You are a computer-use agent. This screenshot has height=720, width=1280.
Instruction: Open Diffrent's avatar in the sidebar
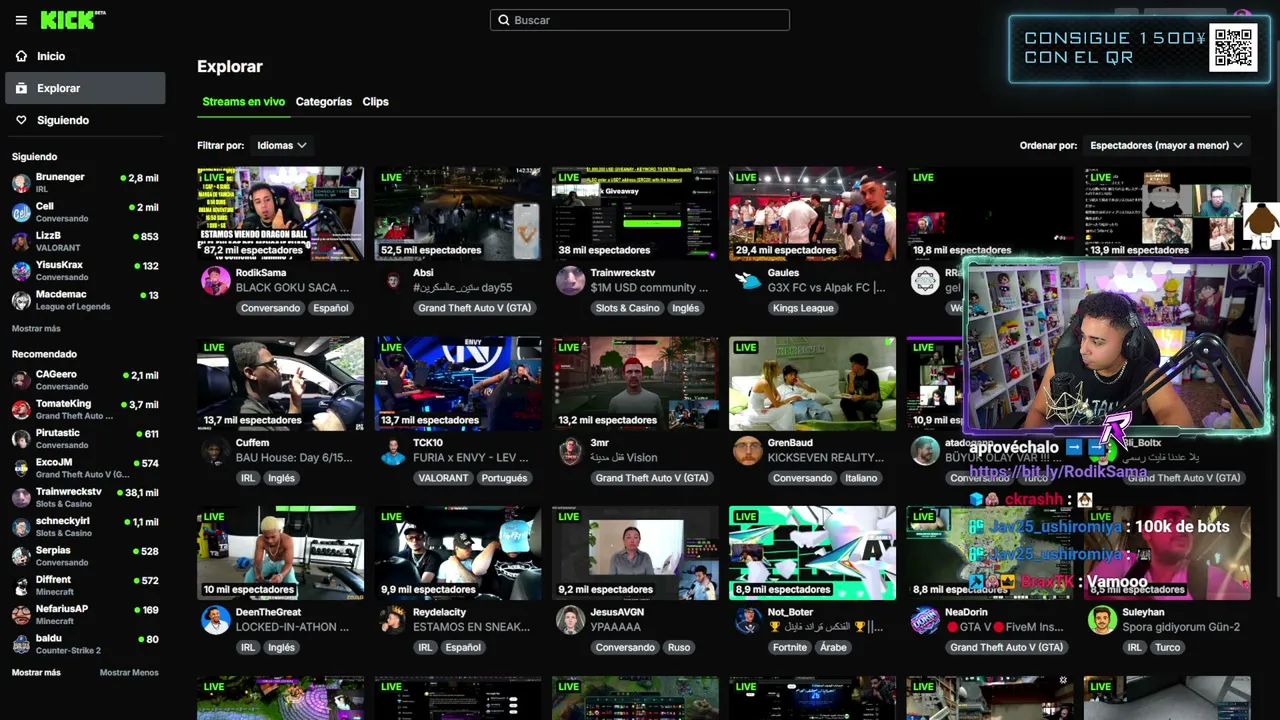pyautogui.click(x=21, y=585)
